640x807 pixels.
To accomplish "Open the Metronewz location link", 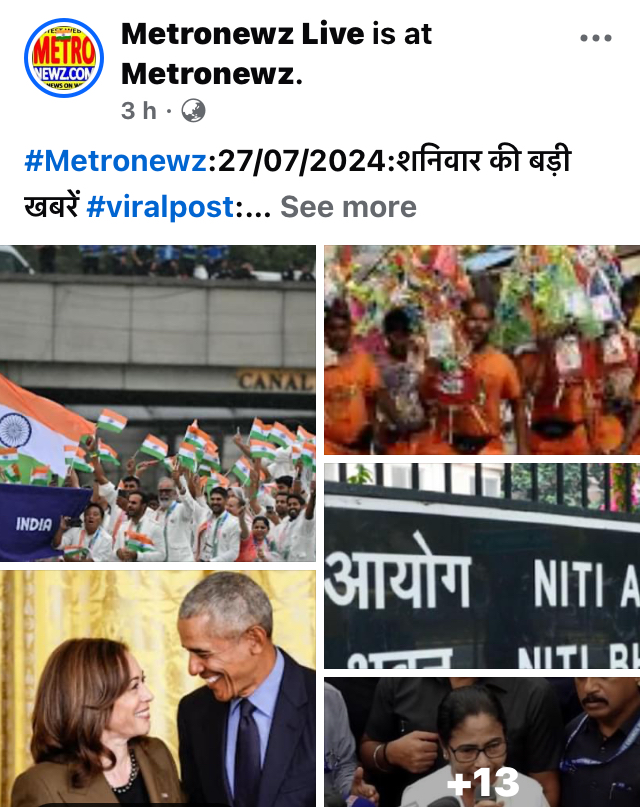I will click(x=211, y=74).
